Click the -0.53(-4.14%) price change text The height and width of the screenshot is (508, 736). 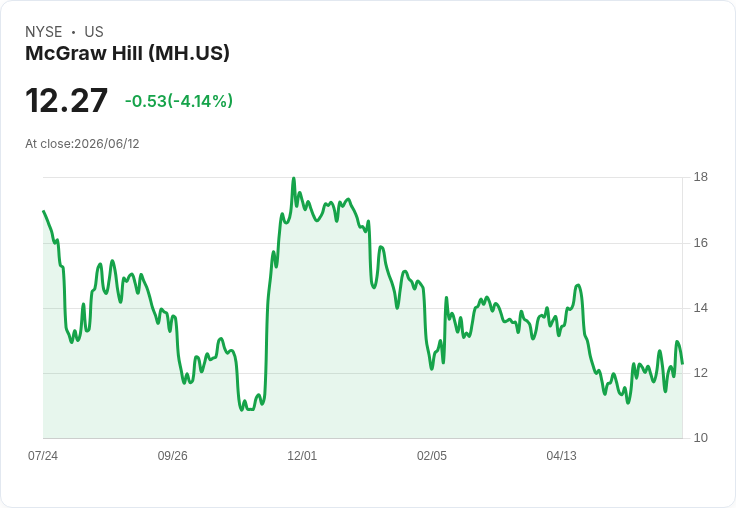pyautogui.click(x=179, y=101)
